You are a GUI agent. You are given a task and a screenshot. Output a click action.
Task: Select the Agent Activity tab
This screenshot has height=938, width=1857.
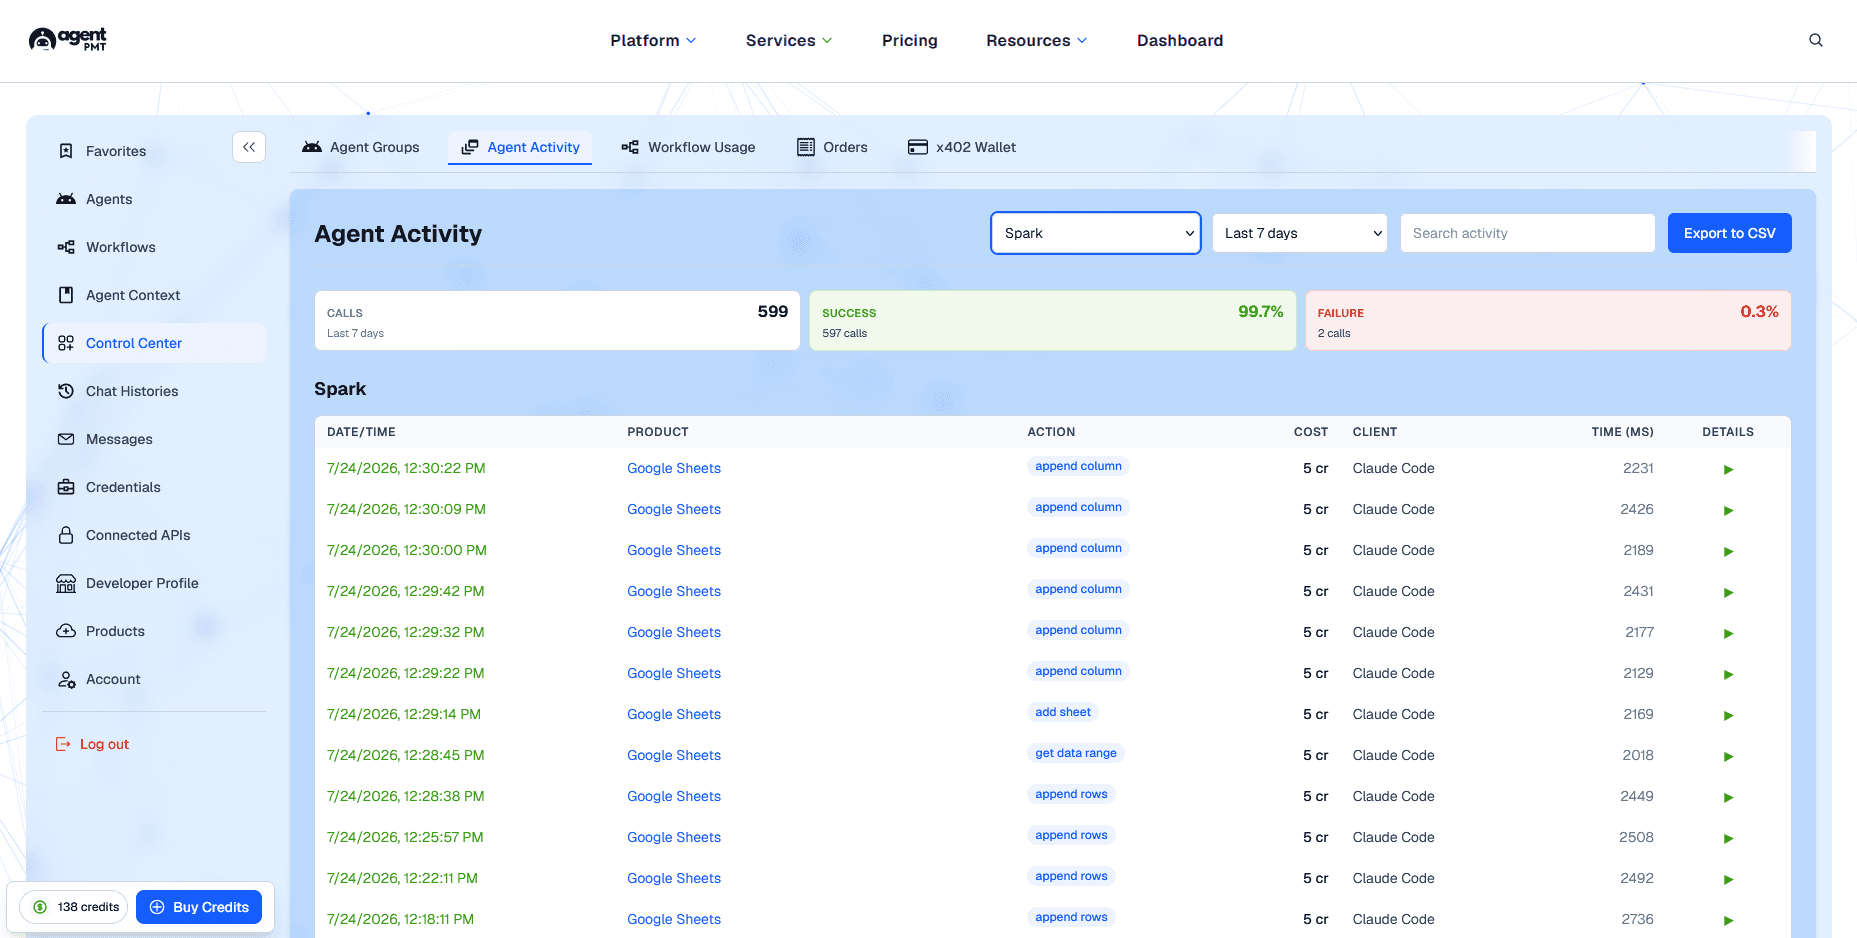520,147
